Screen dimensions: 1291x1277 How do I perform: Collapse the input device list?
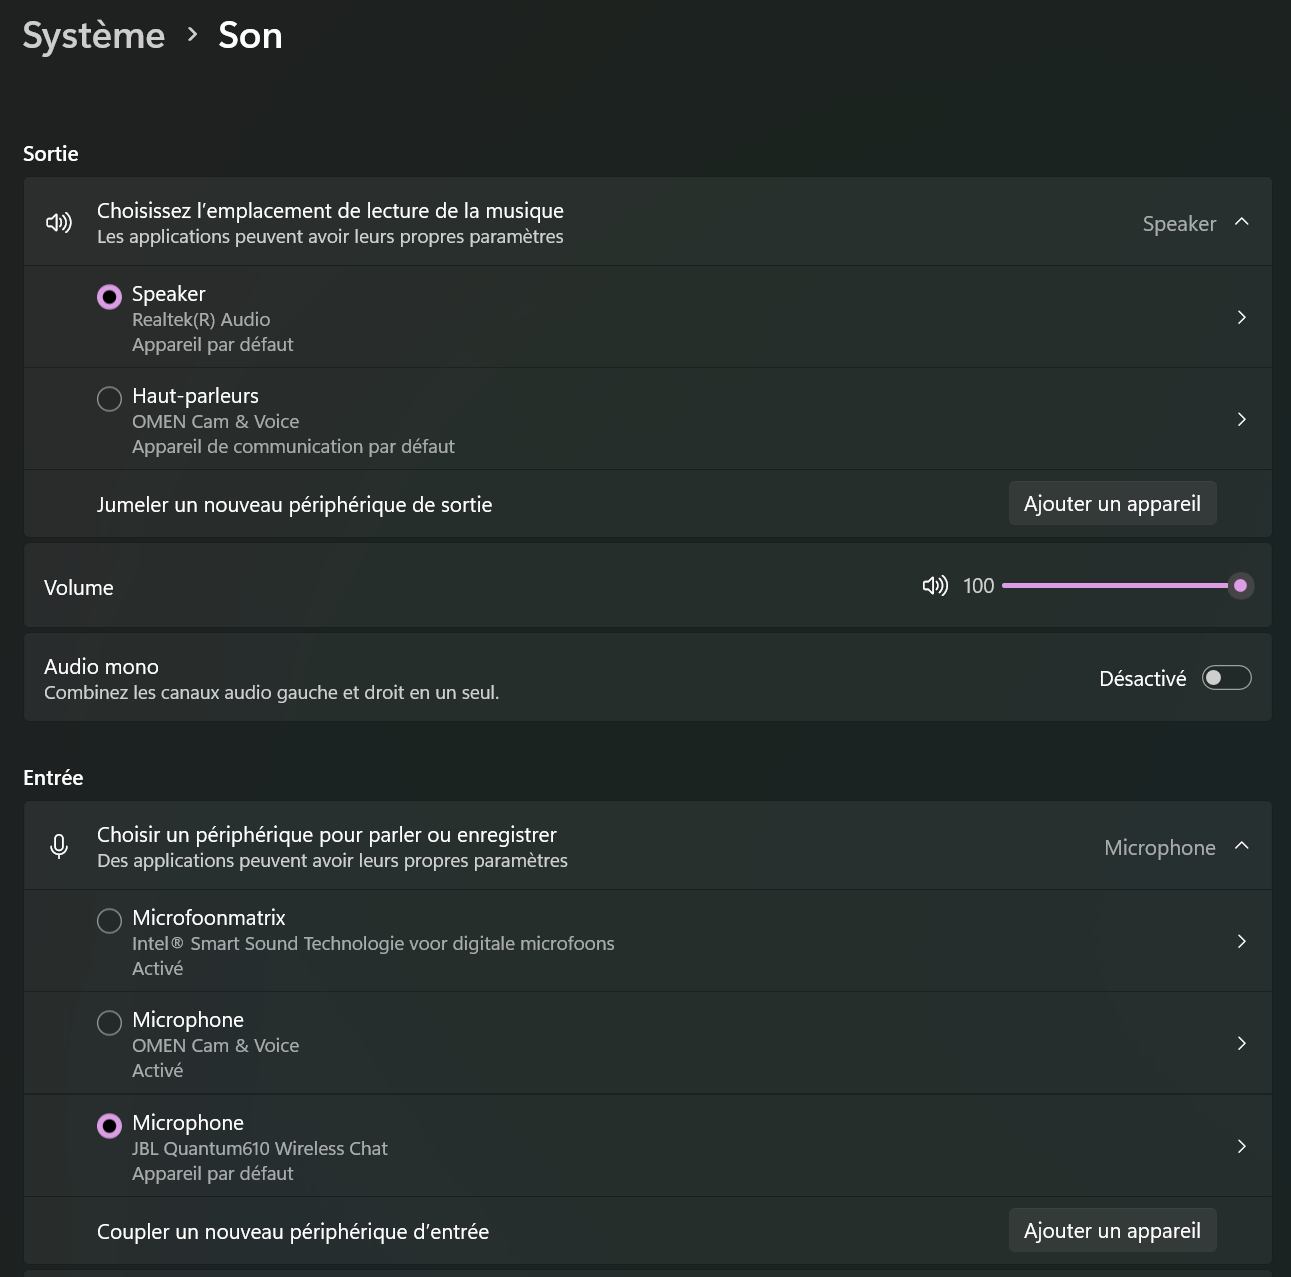pyautogui.click(x=1242, y=846)
